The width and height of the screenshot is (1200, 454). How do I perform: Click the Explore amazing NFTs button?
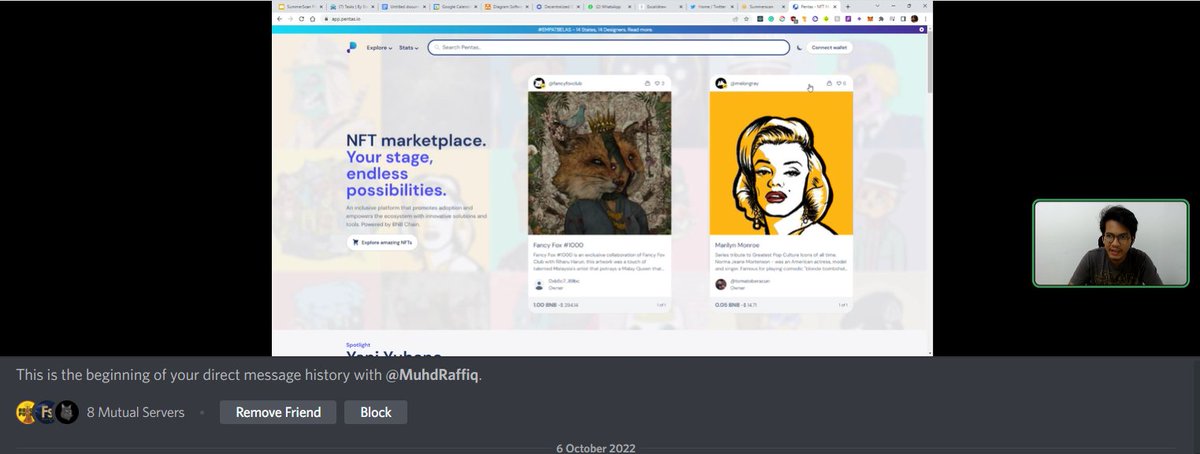pos(382,242)
